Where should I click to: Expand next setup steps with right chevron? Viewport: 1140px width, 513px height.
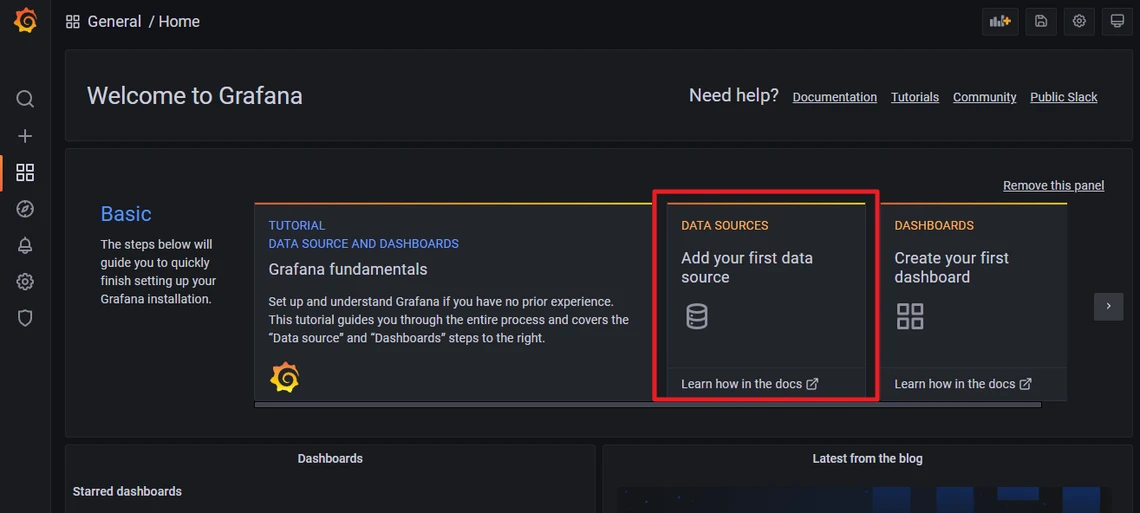1108,306
